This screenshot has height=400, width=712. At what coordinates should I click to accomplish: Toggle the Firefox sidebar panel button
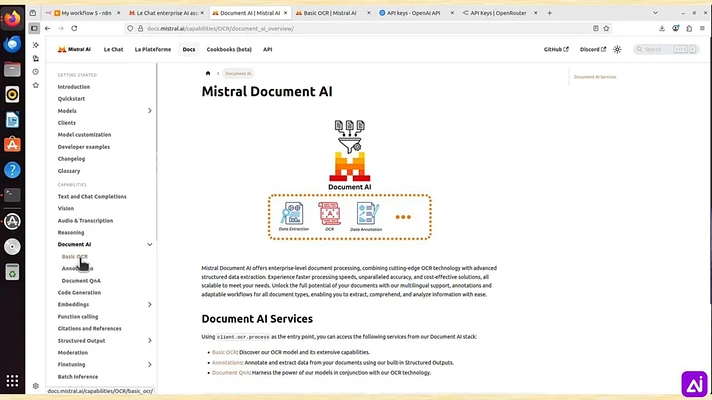tap(34, 28)
